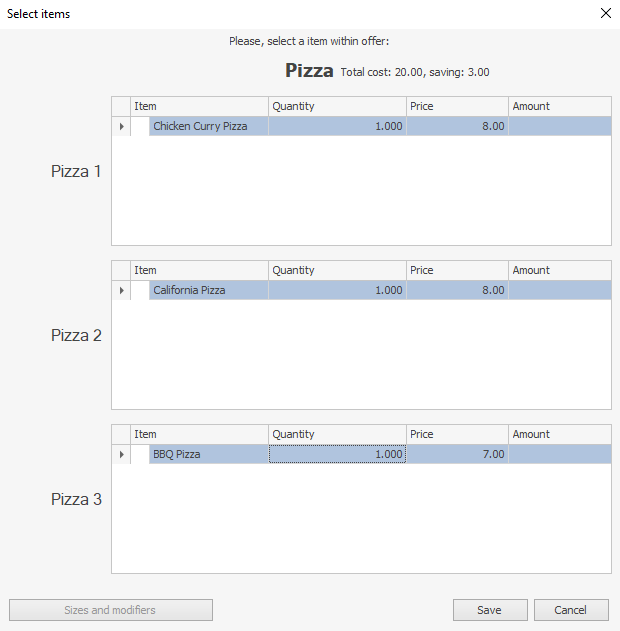Select California Pizza item cell
Screen dimensions: 620x631
click(x=208, y=290)
